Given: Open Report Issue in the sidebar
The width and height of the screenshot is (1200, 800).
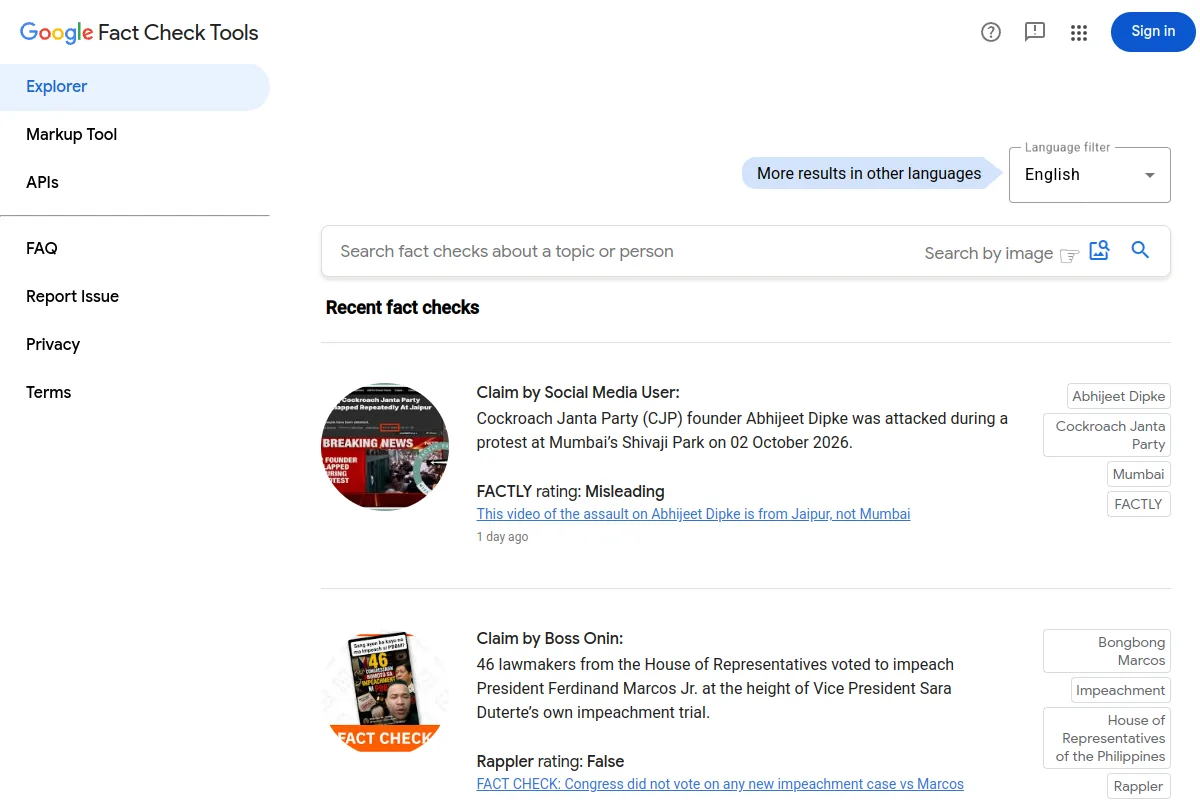Looking at the screenshot, I should click(x=135, y=297).
